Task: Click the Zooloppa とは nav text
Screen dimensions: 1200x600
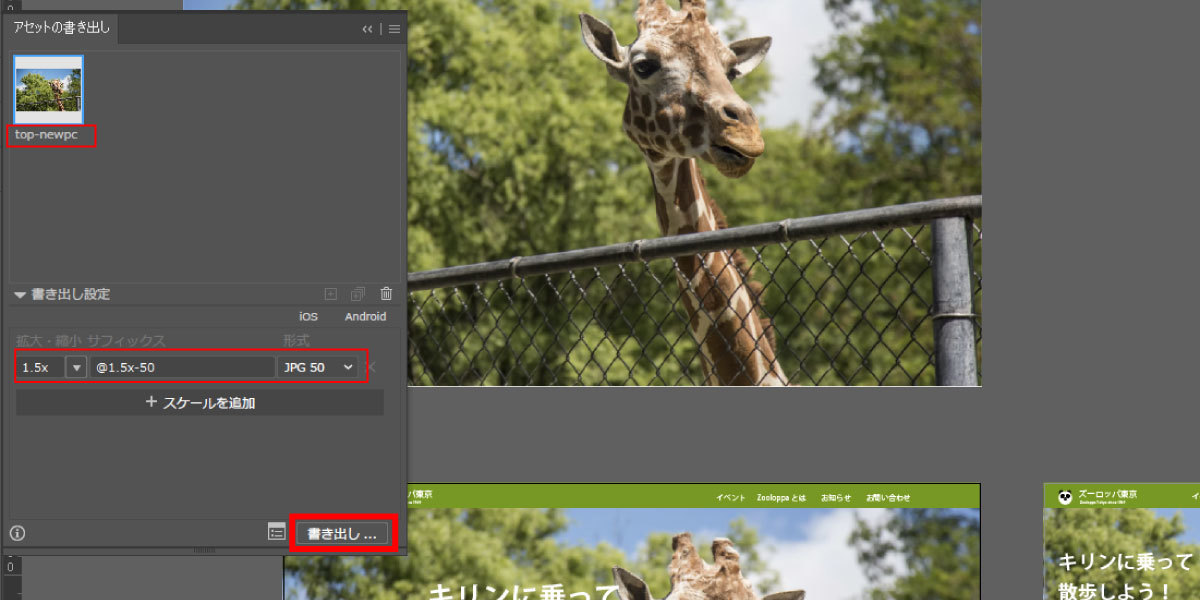Action: point(781,497)
